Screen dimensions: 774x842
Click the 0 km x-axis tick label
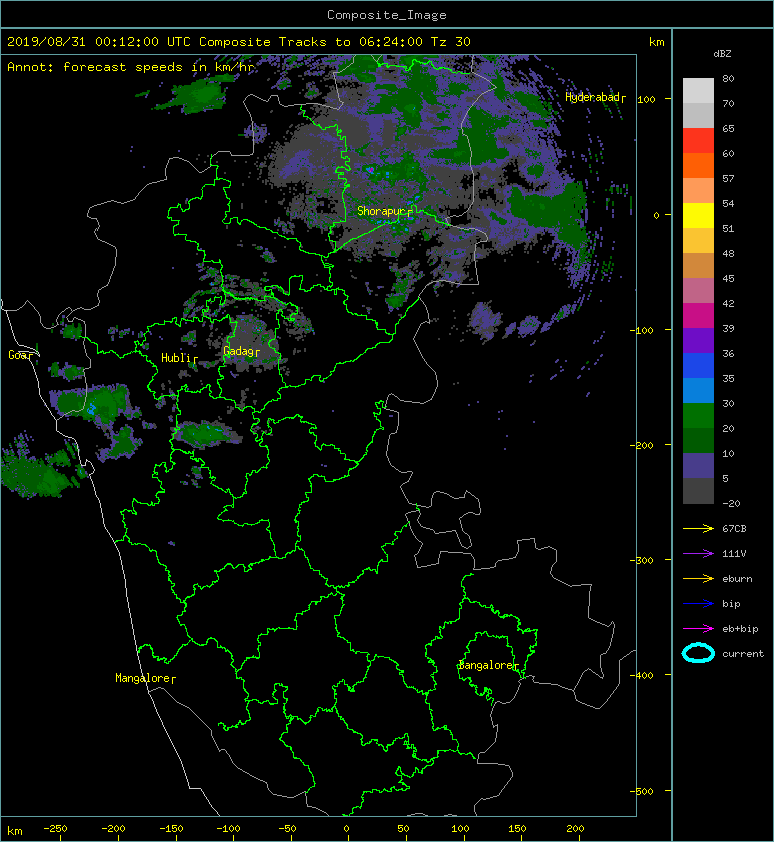coord(346,829)
